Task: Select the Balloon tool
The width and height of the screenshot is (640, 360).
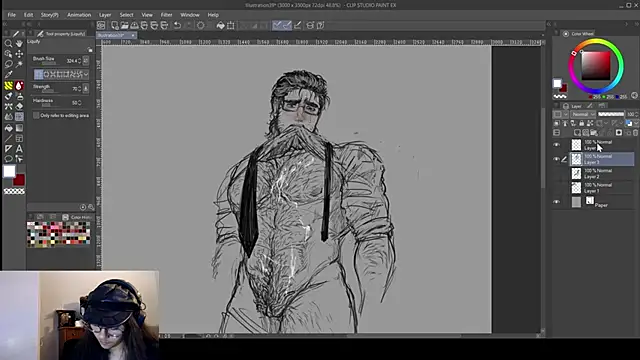Action: [x=8, y=159]
